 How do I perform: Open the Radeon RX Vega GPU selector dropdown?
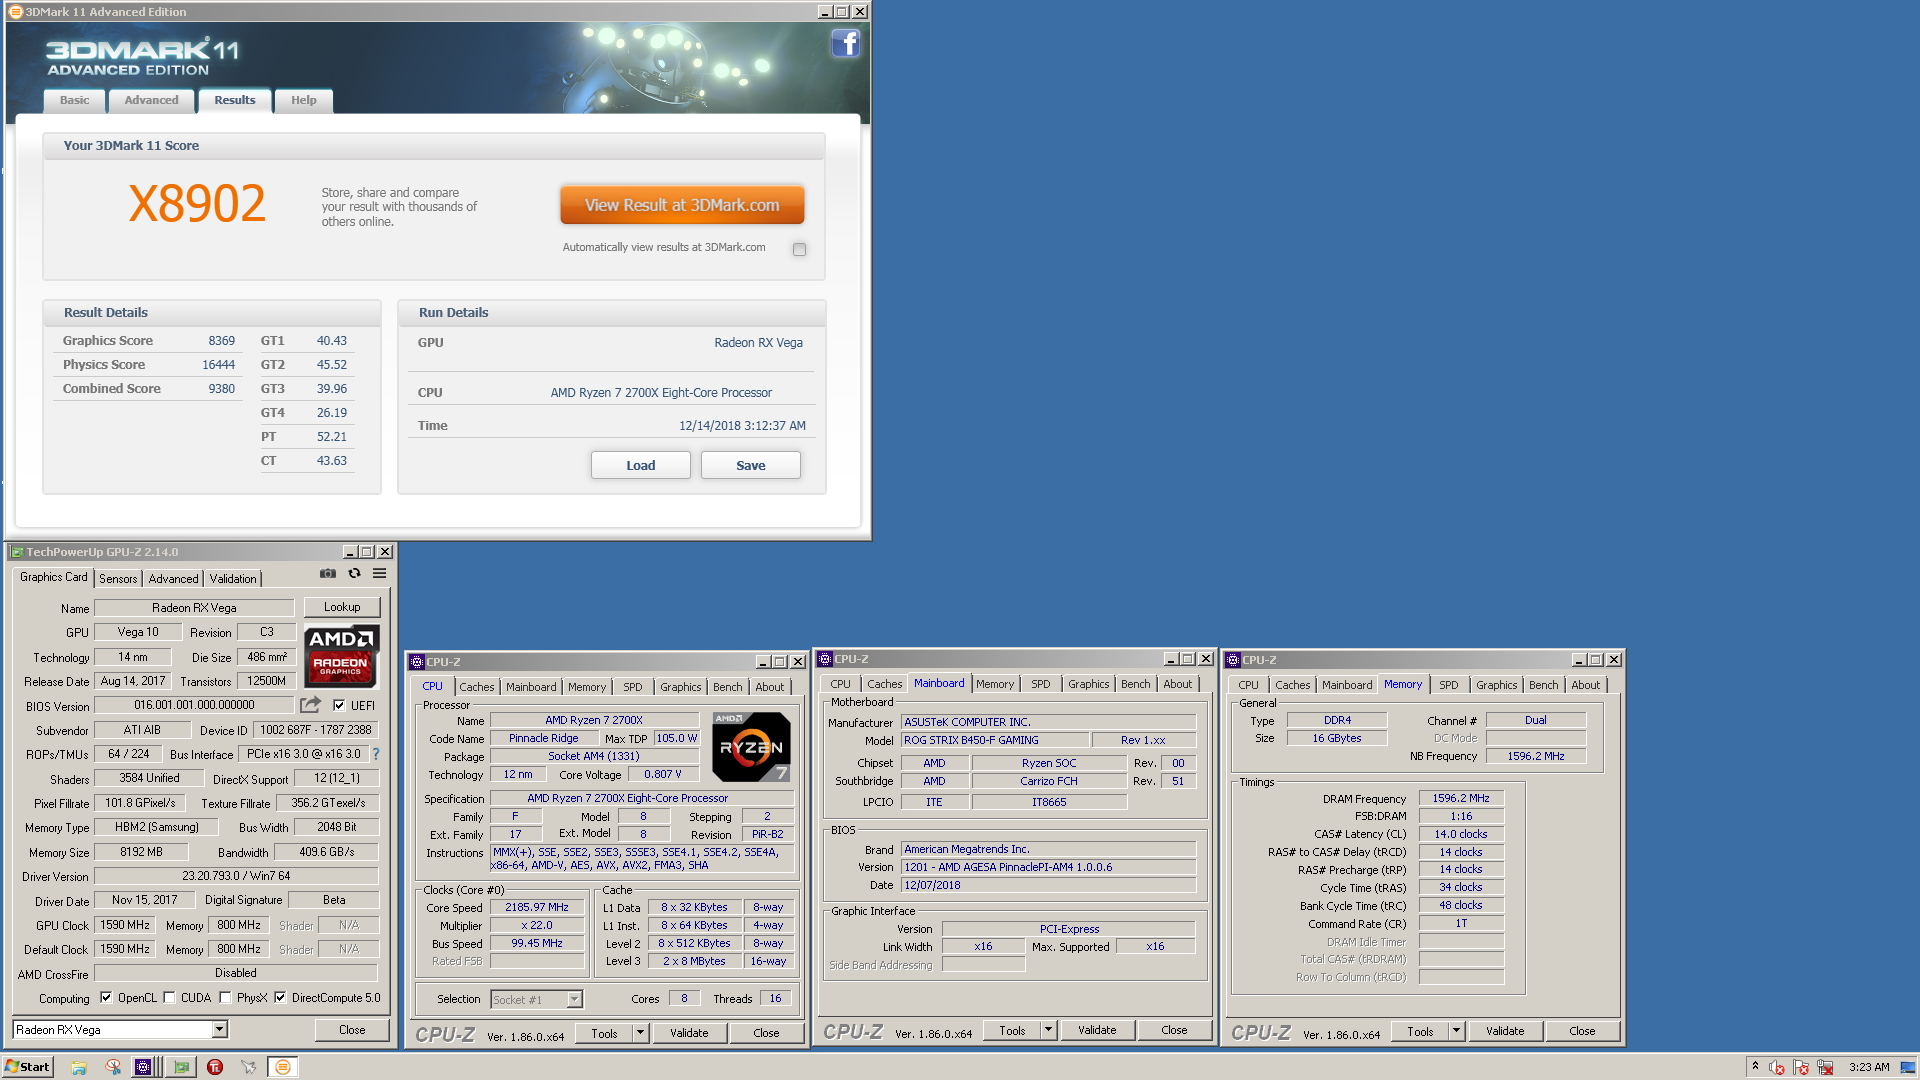219,1029
